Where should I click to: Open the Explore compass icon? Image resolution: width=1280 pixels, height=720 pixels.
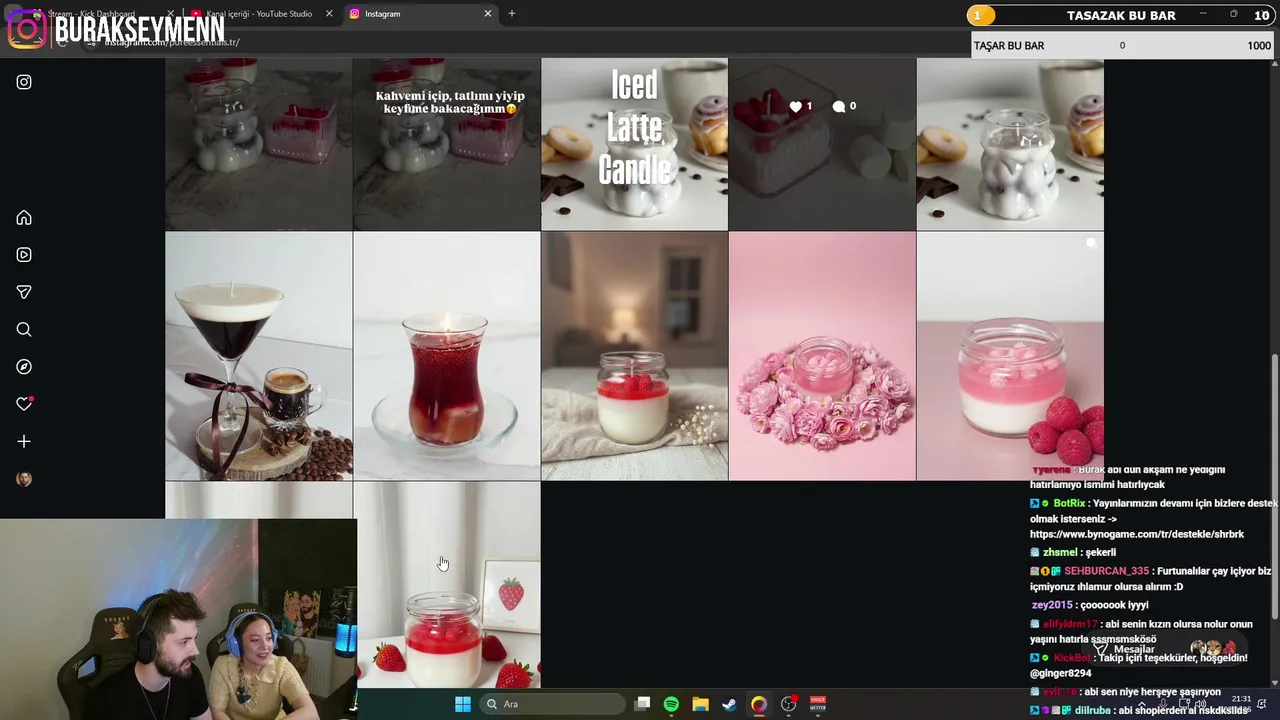[x=24, y=367]
